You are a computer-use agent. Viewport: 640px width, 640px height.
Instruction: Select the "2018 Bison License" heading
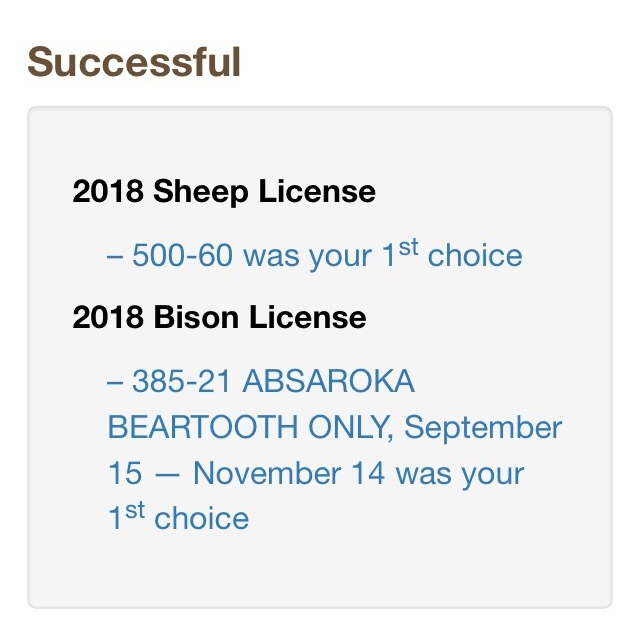tap(219, 318)
